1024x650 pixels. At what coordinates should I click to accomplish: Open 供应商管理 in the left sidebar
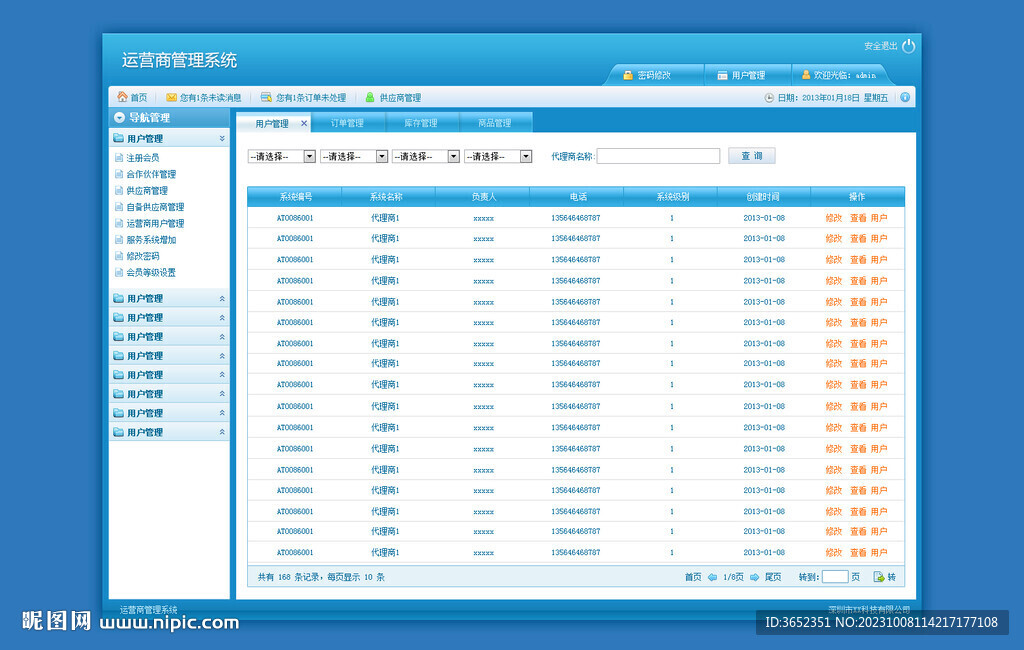pyautogui.click(x=147, y=190)
